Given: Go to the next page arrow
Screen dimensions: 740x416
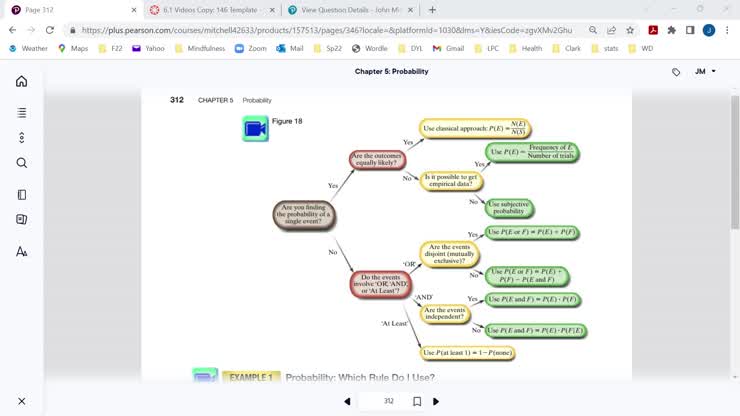Looking at the screenshot, I should click(436, 401).
